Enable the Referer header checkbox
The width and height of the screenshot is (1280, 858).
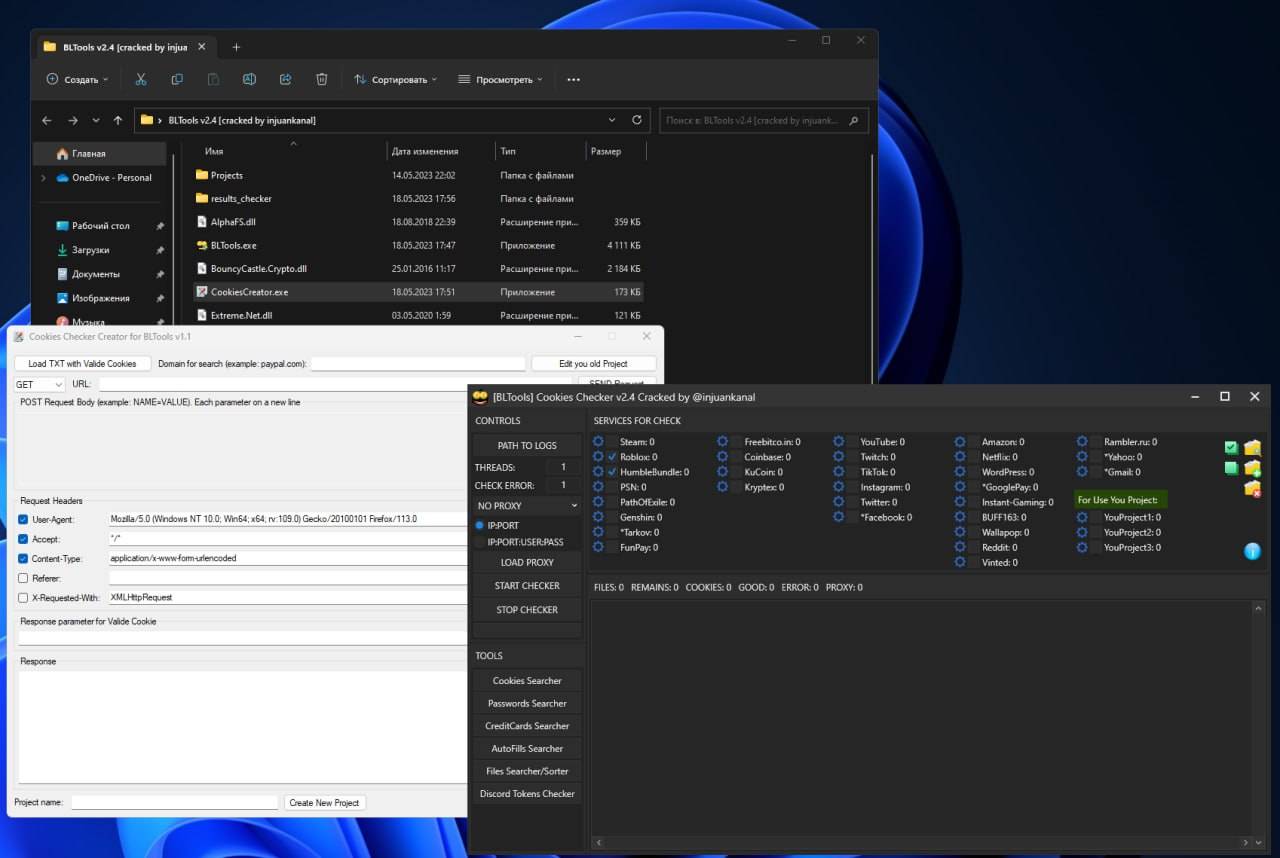[x=23, y=578]
